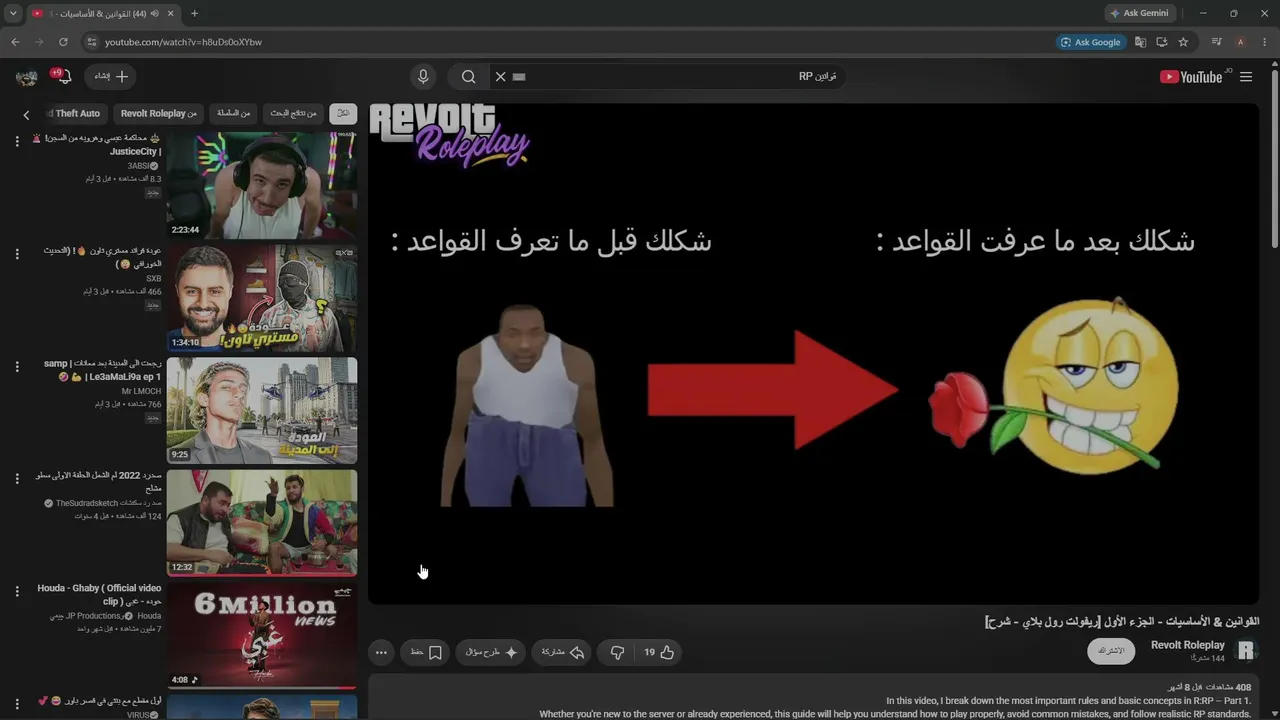Viewport: 1280px width, 720px height.
Task: Visit the 3ABSI channel
Action: click(143, 166)
